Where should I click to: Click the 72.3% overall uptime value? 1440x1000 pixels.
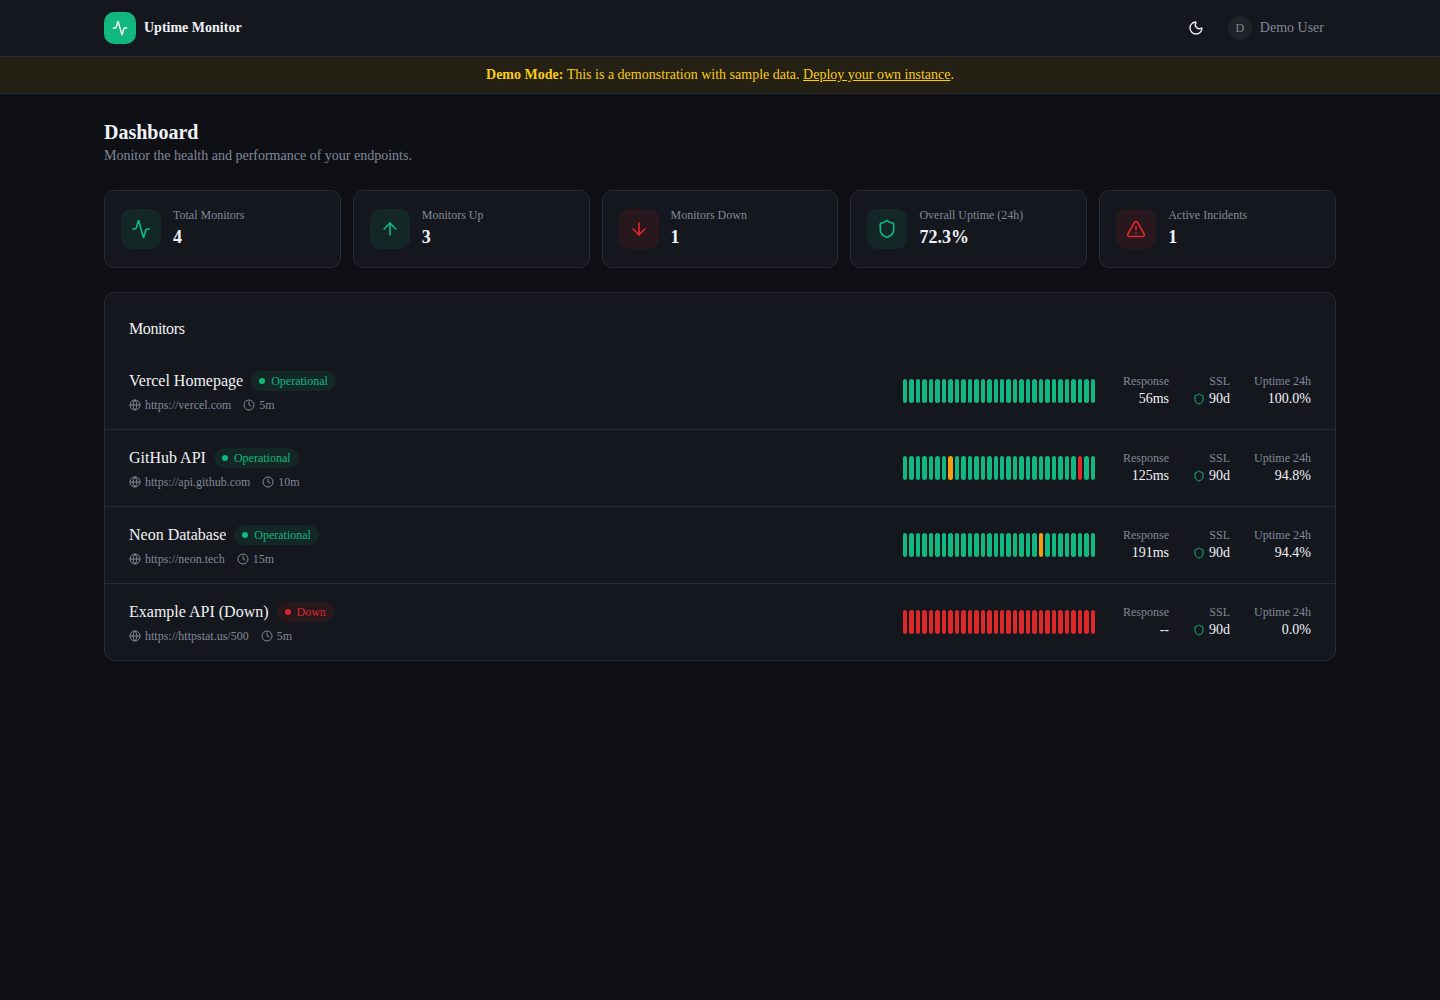click(944, 237)
